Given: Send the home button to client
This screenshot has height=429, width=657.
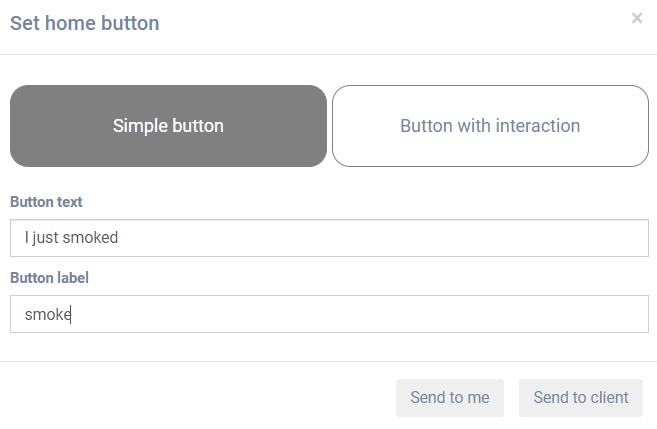Looking at the screenshot, I should (581, 398).
